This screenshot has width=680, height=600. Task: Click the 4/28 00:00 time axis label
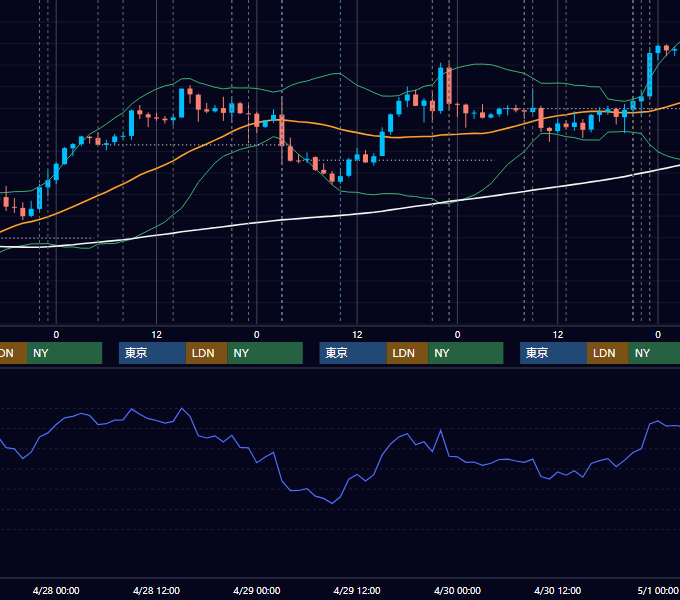point(56,590)
